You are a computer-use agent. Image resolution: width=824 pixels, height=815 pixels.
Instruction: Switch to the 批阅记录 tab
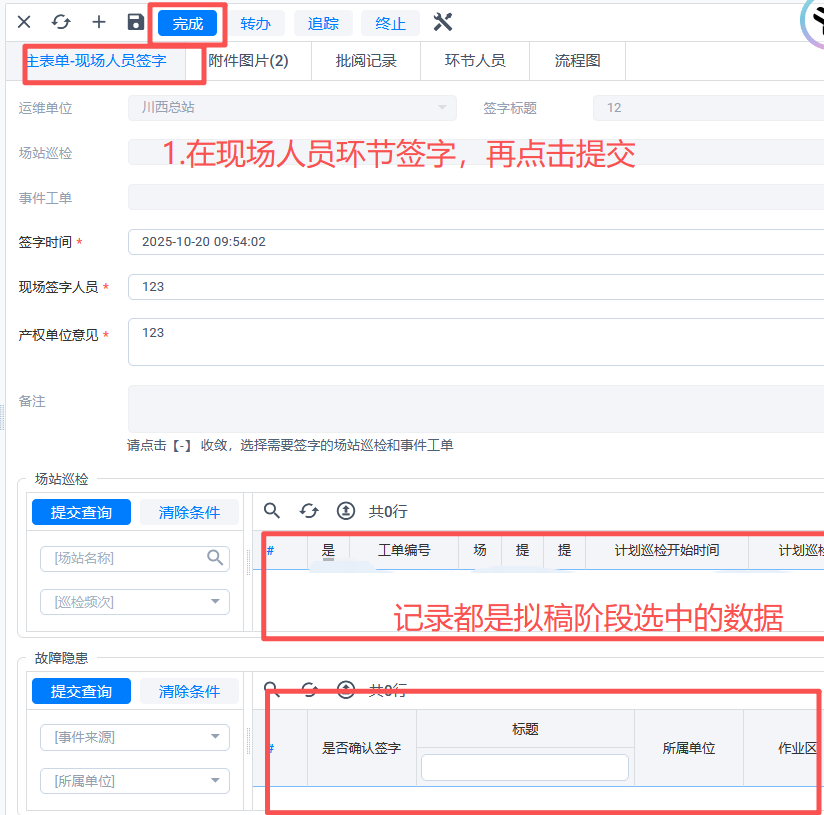click(x=366, y=61)
